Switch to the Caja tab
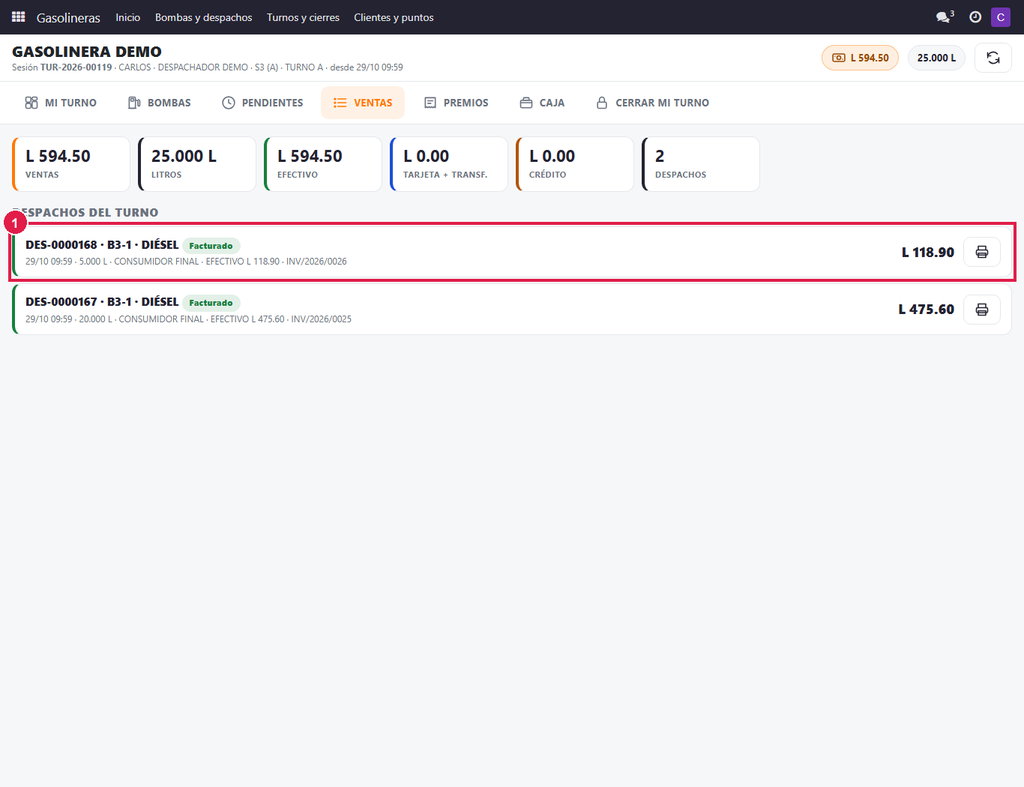The height and width of the screenshot is (787, 1024). click(x=542, y=103)
